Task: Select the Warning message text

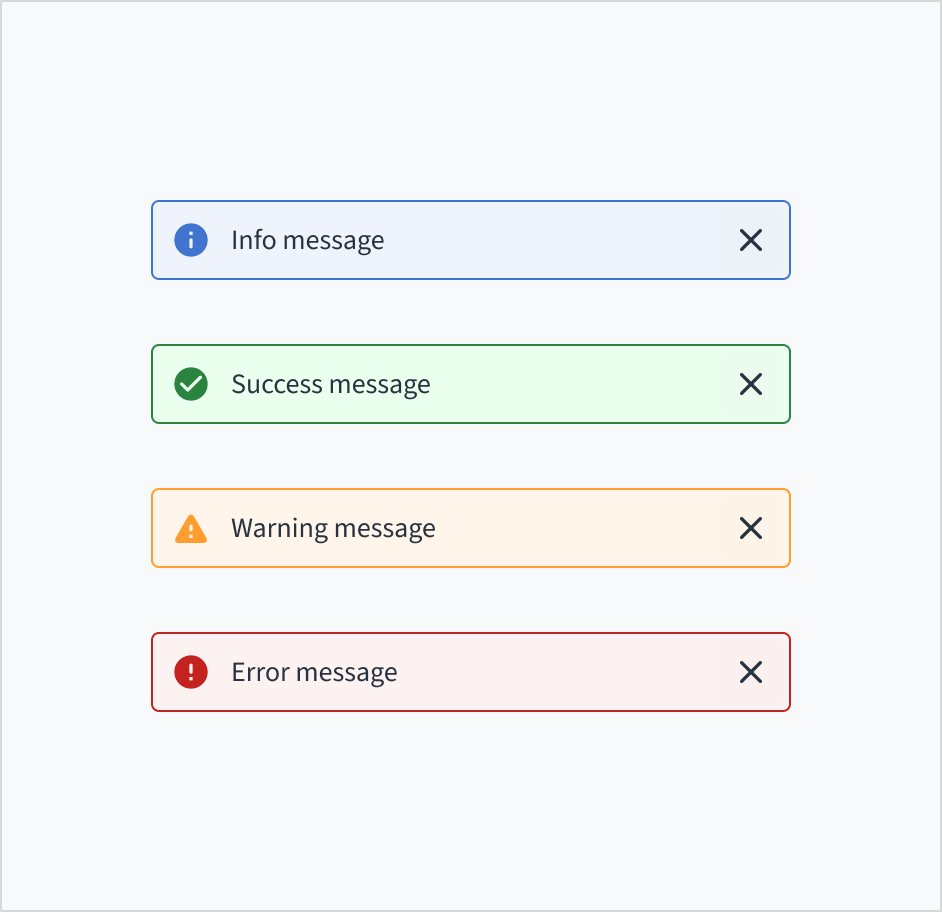Action: click(x=333, y=528)
